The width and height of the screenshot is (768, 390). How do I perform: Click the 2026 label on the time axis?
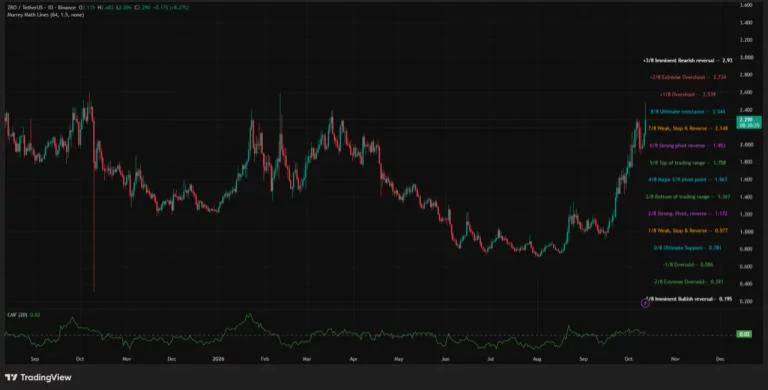(x=218, y=359)
